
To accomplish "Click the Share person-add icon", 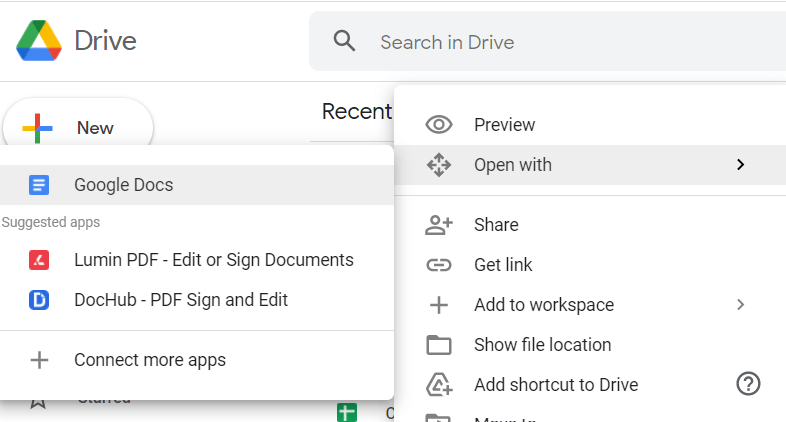I will [x=439, y=225].
